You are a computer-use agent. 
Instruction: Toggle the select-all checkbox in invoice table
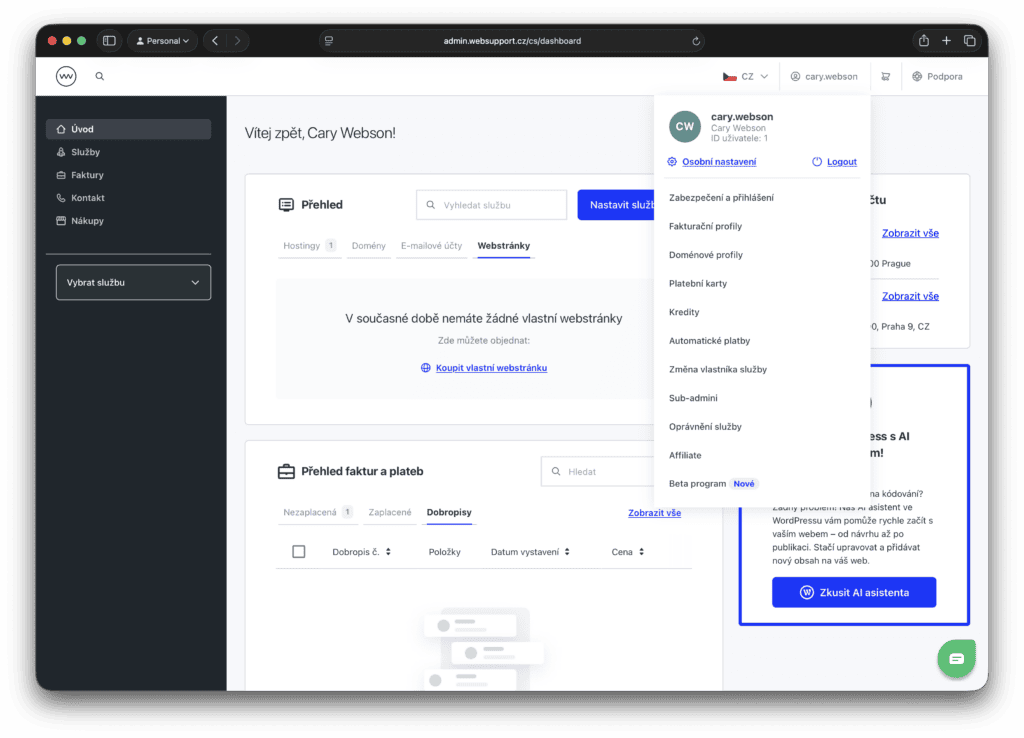coord(298,551)
